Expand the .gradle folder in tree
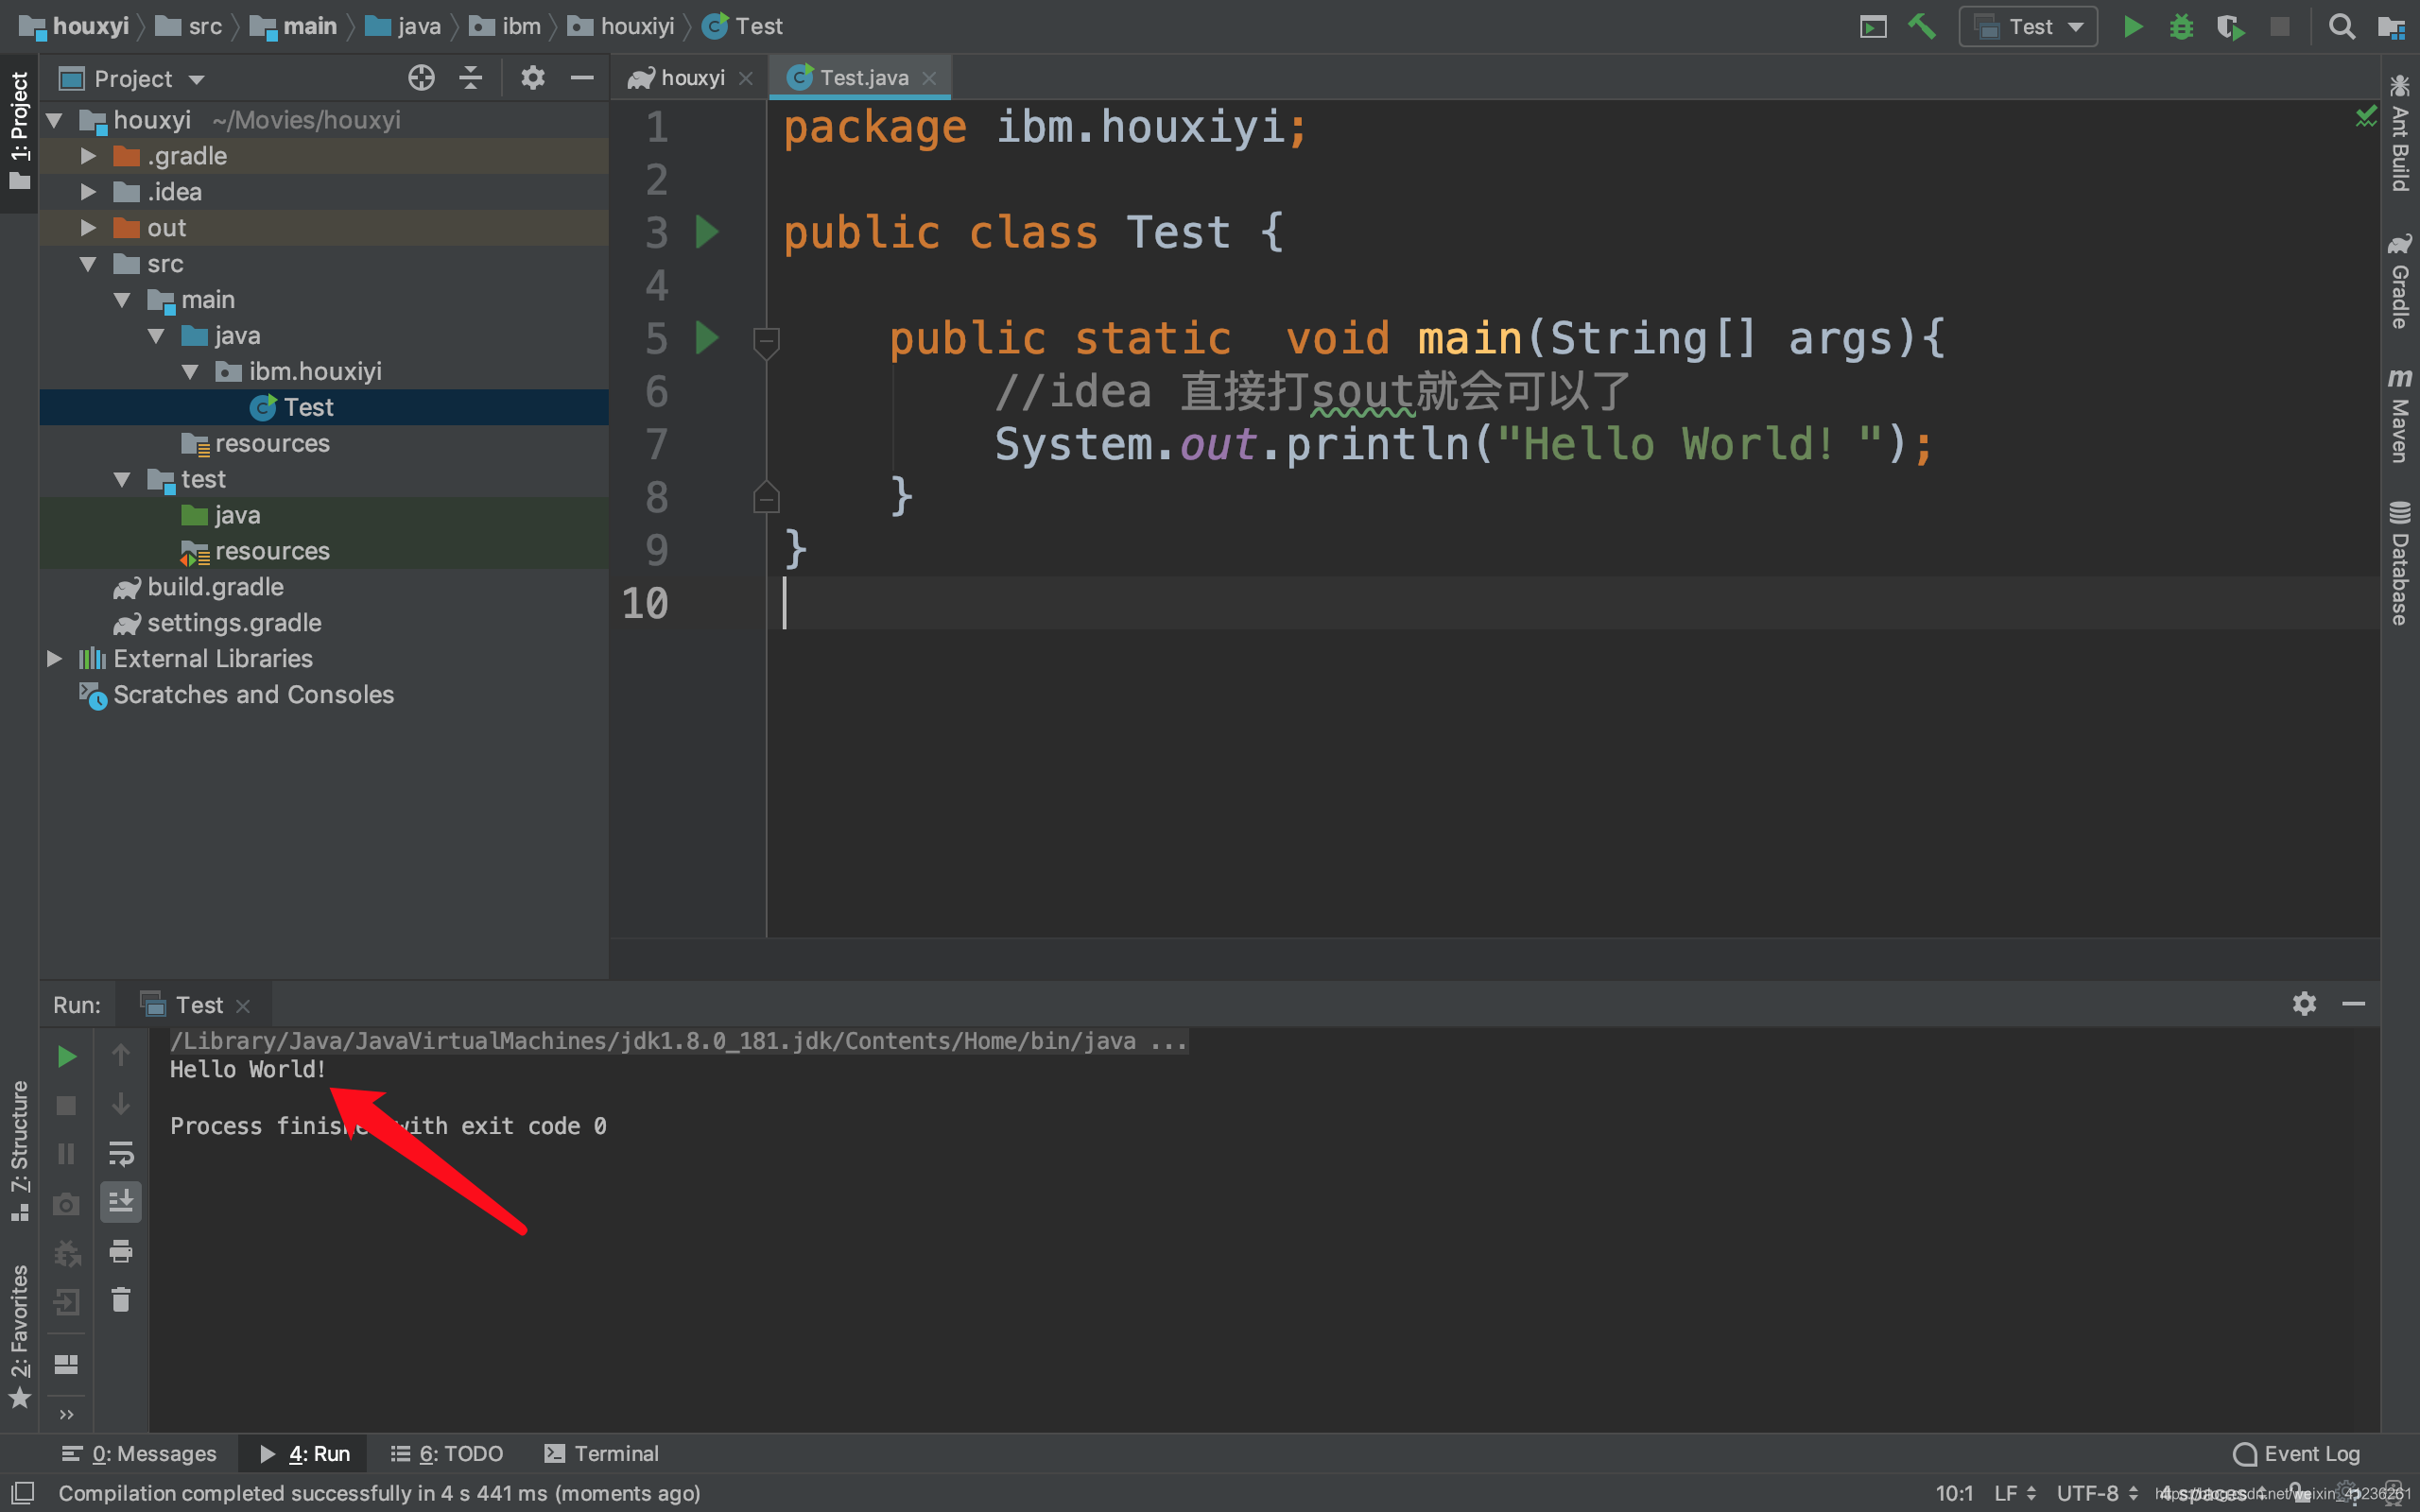This screenshot has width=2420, height=1512. [x=88, y=156]
